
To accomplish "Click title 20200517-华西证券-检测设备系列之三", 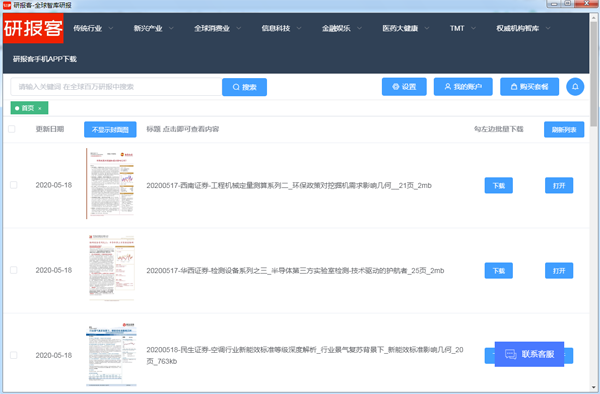I will click(x=295, y=271).
